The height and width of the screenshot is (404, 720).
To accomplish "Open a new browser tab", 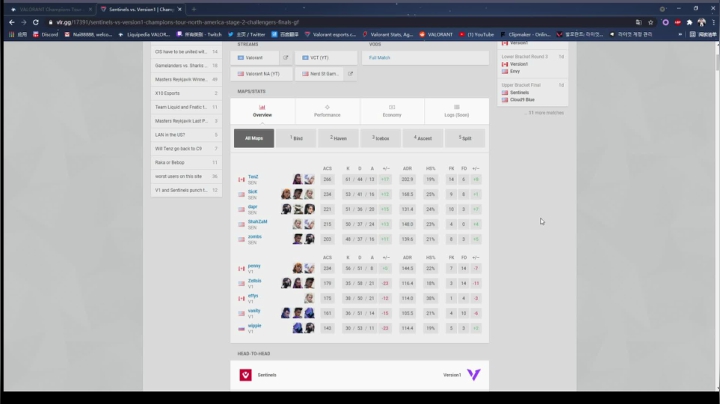I will [x=194, y=9].
